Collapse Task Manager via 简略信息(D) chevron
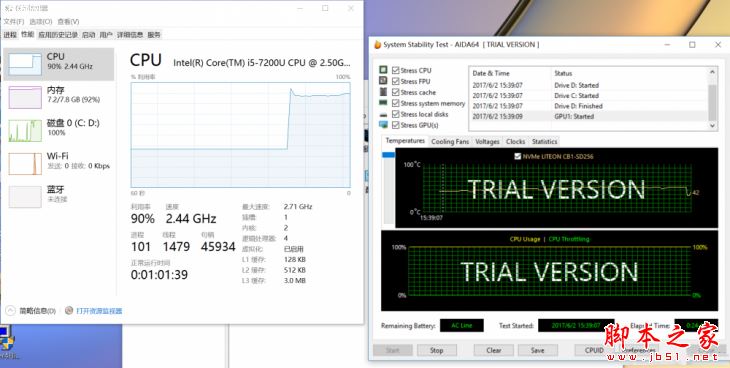 (10, 310)
